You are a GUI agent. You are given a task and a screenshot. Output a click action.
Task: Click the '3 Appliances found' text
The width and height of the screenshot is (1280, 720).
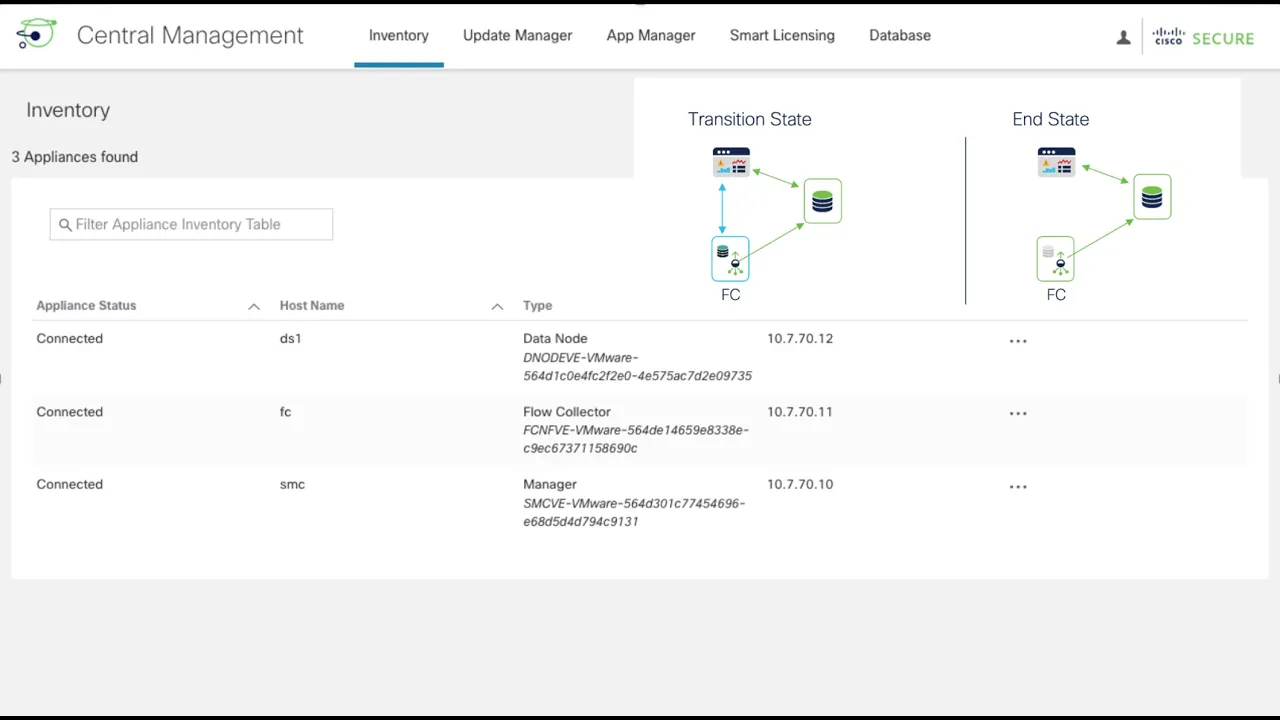[75, 157]
